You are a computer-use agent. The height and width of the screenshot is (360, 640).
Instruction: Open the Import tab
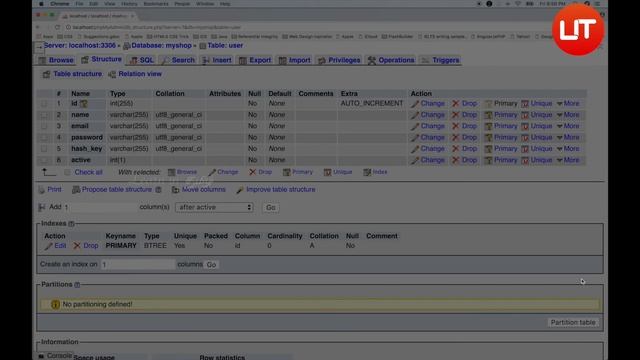[294, 60]
